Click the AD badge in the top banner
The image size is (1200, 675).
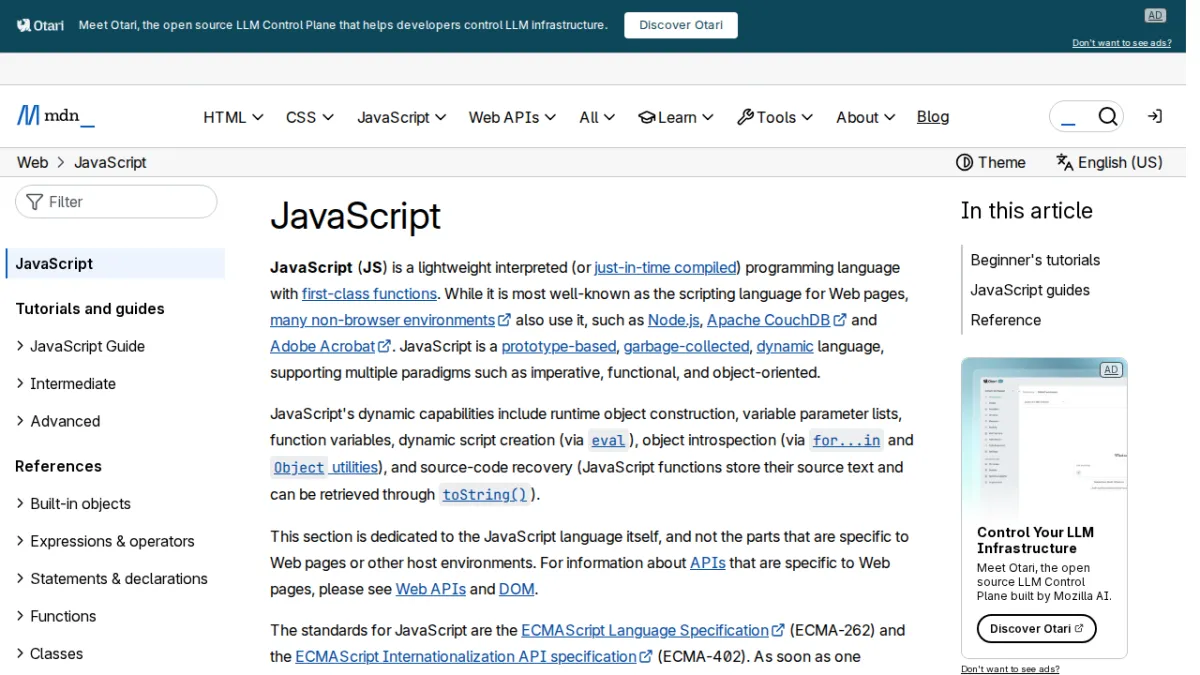coord(1155,15)
